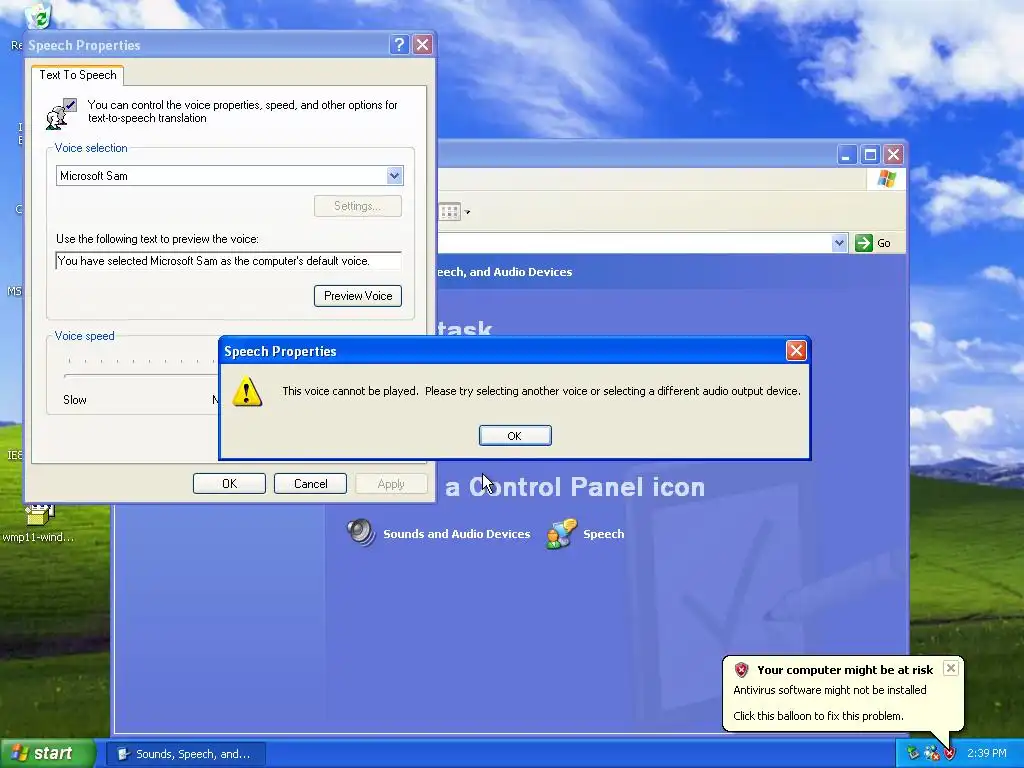This screenshot has width=1024, height=768.
Task: Click the Speech control panel icon
Action: coord(562,534)
